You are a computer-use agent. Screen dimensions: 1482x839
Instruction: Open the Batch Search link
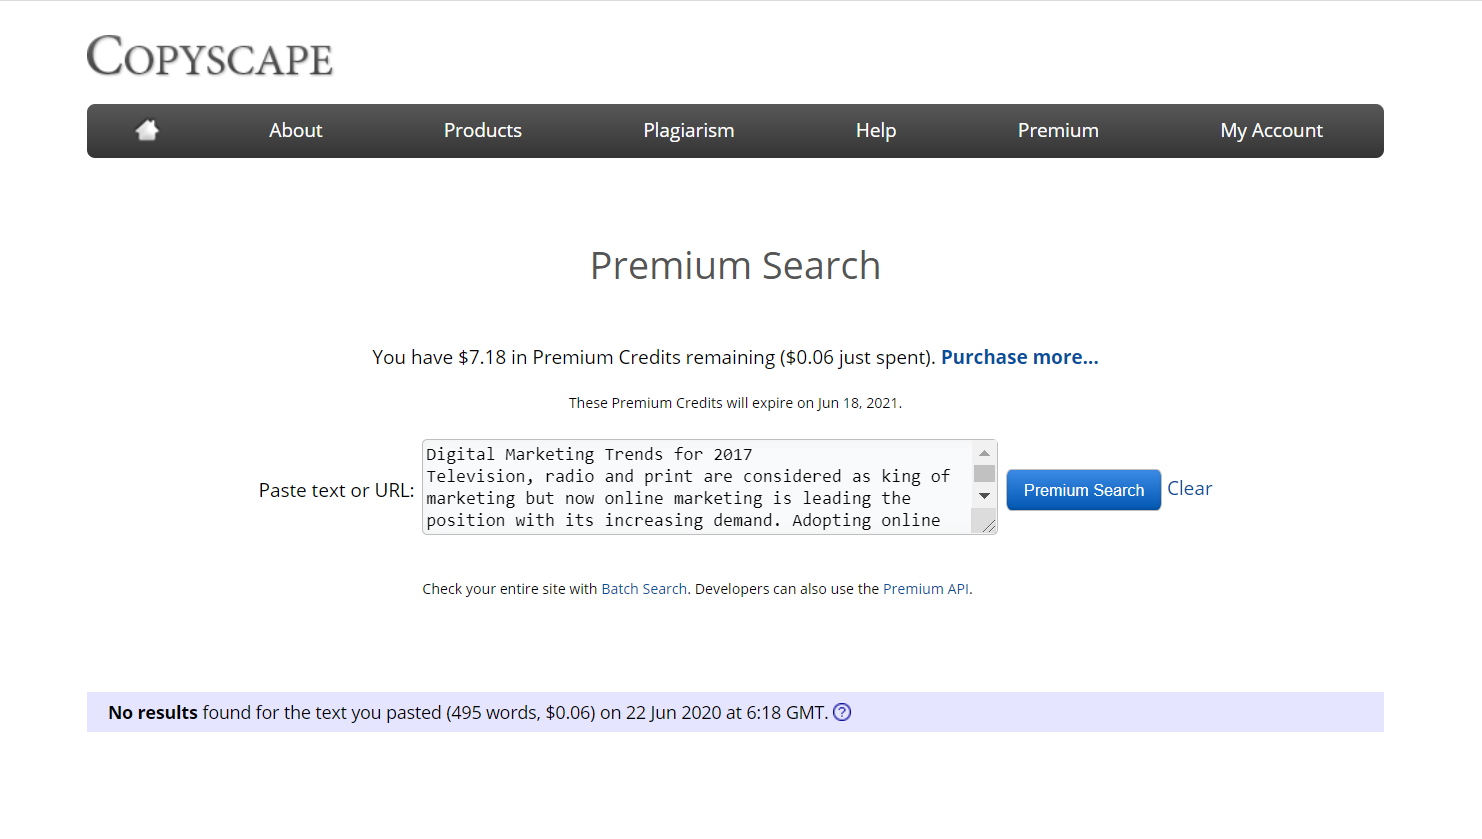click(x=644, y=589)
